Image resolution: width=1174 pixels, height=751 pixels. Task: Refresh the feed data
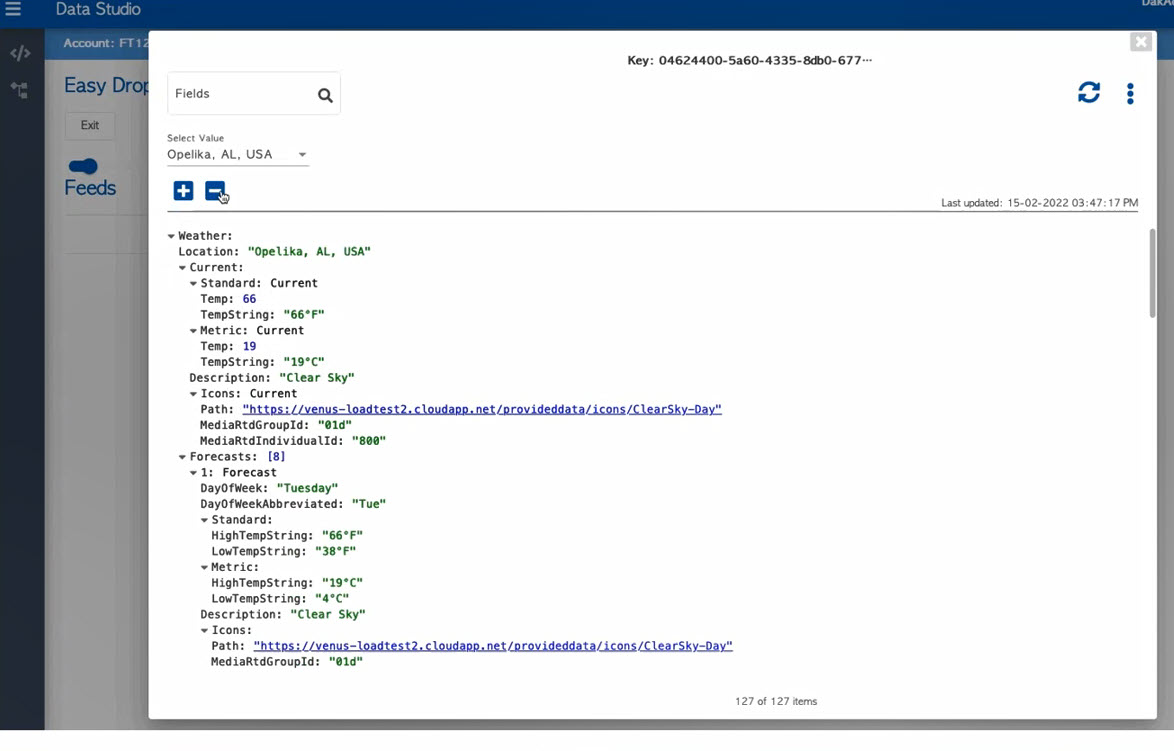tap(1089, 93)
